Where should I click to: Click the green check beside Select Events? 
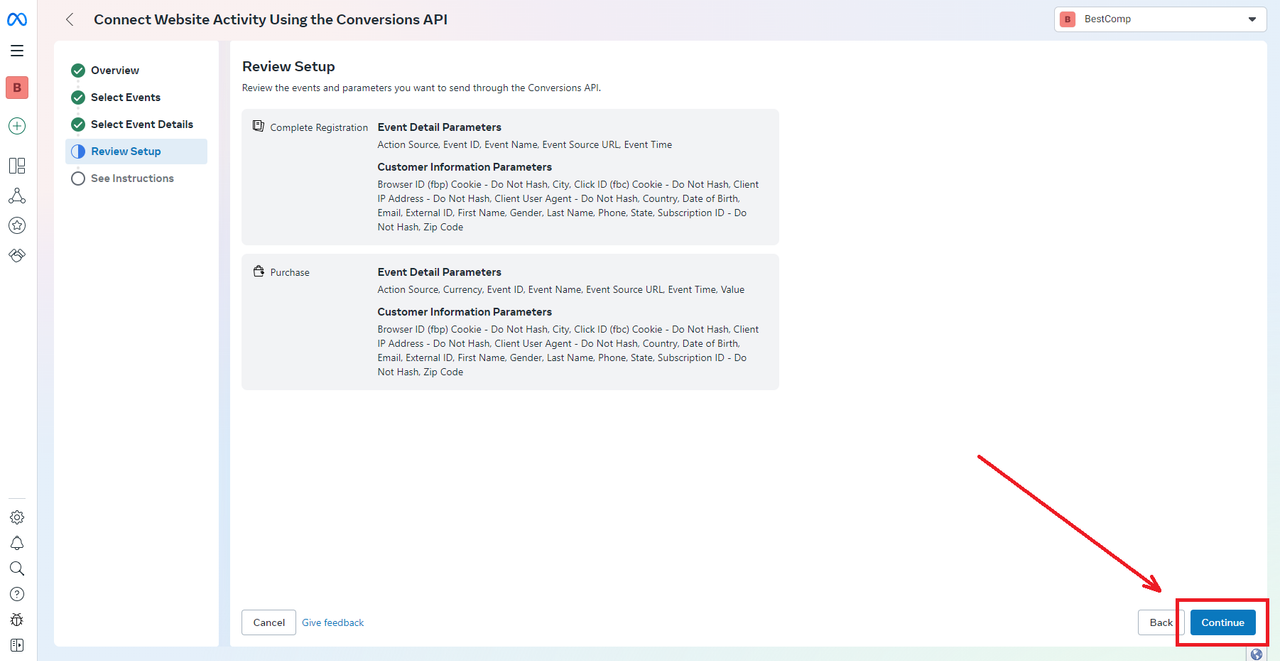(x=78, y=98)
